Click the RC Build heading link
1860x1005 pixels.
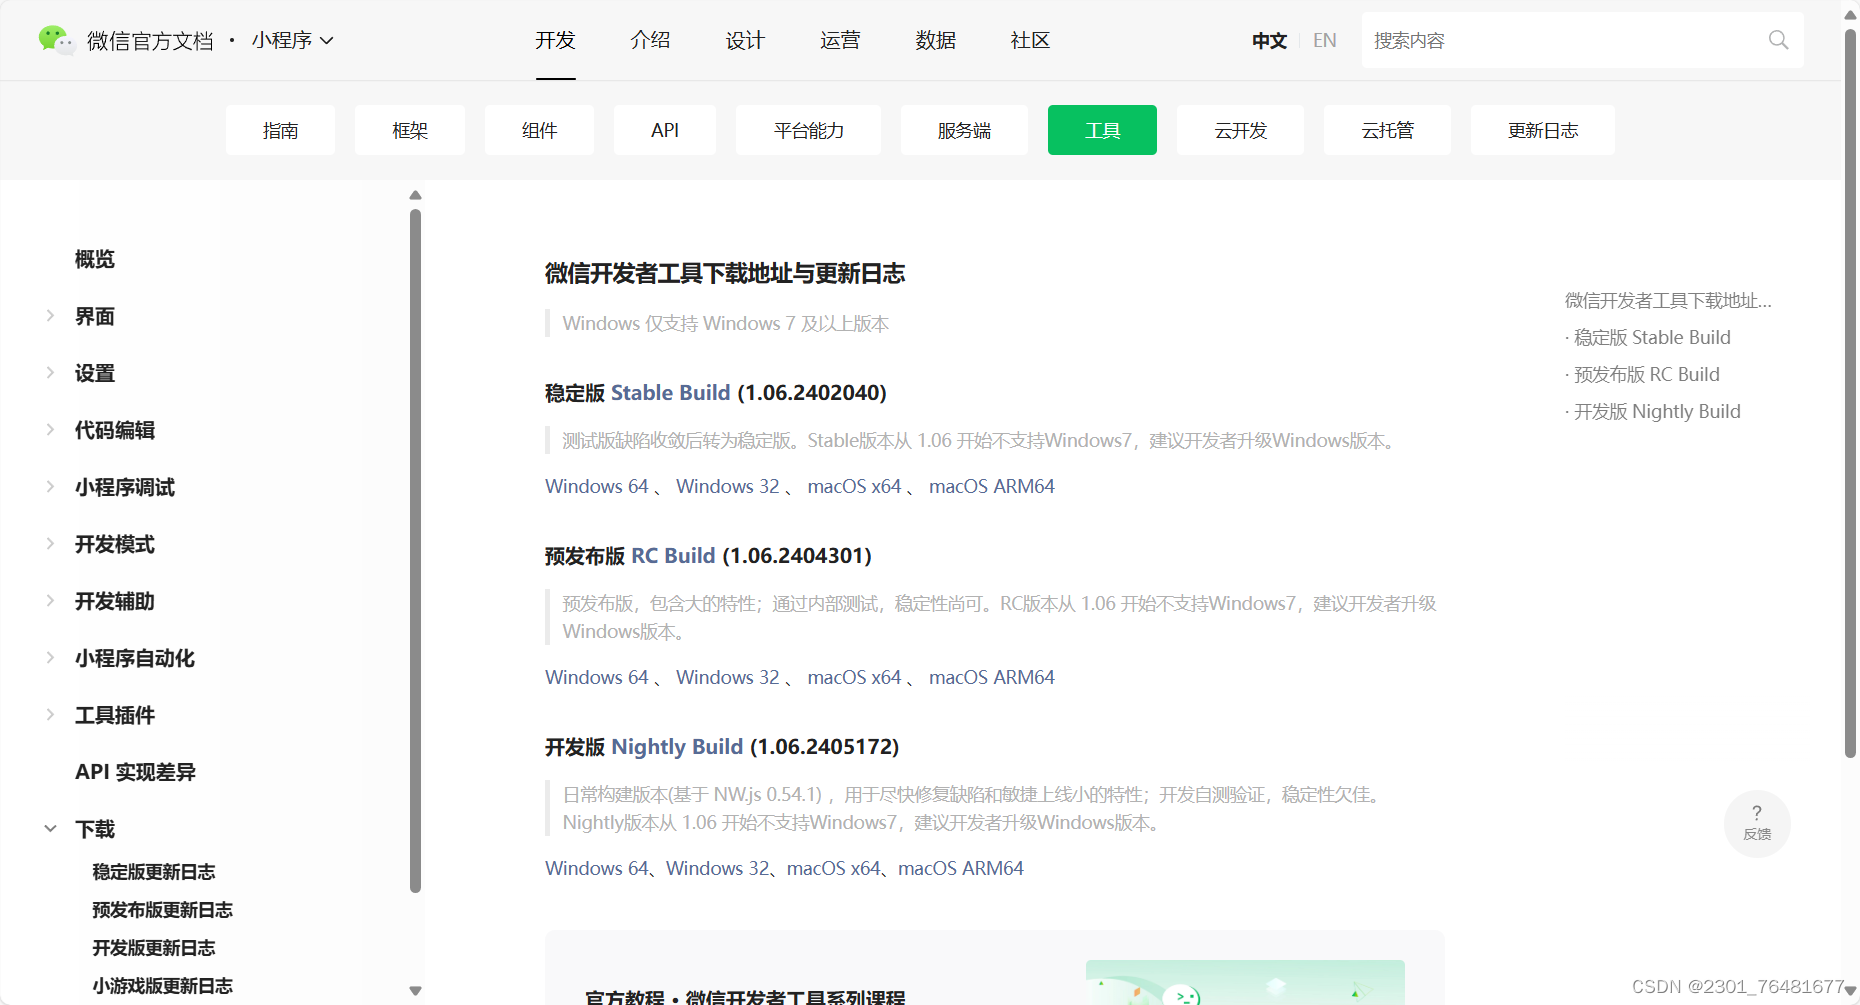coord(673,556)
